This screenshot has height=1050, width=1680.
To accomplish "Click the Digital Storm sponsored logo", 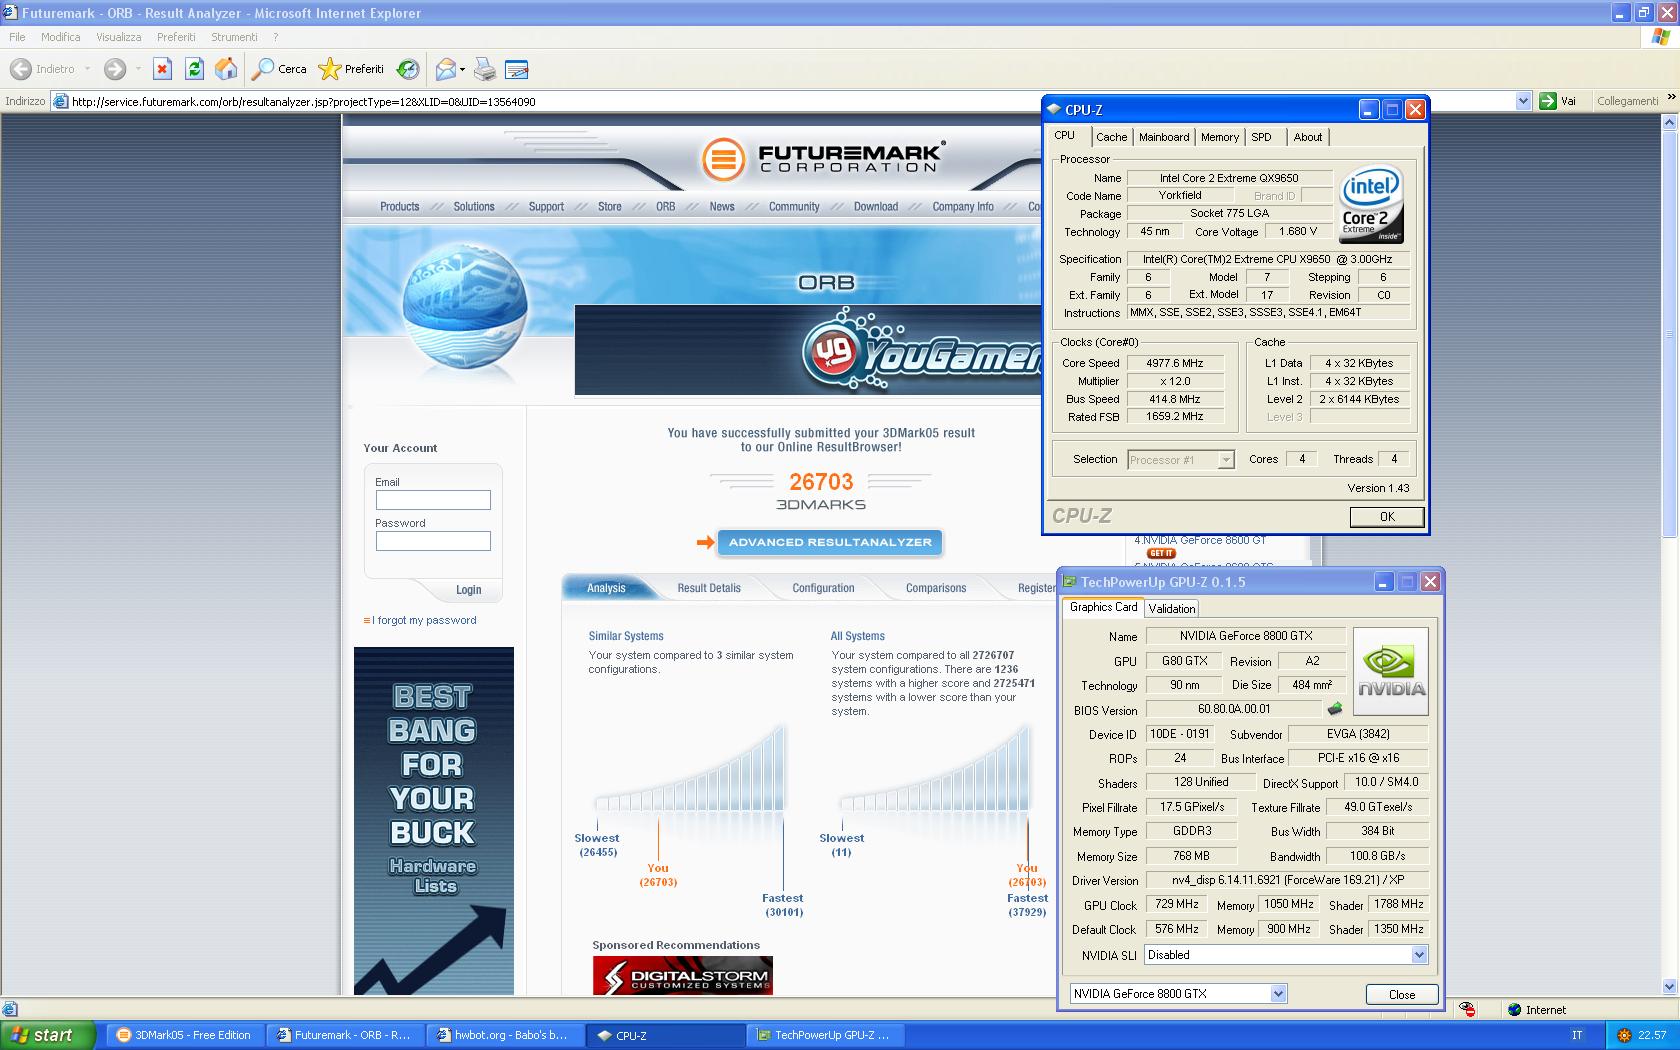I will 682,975.
